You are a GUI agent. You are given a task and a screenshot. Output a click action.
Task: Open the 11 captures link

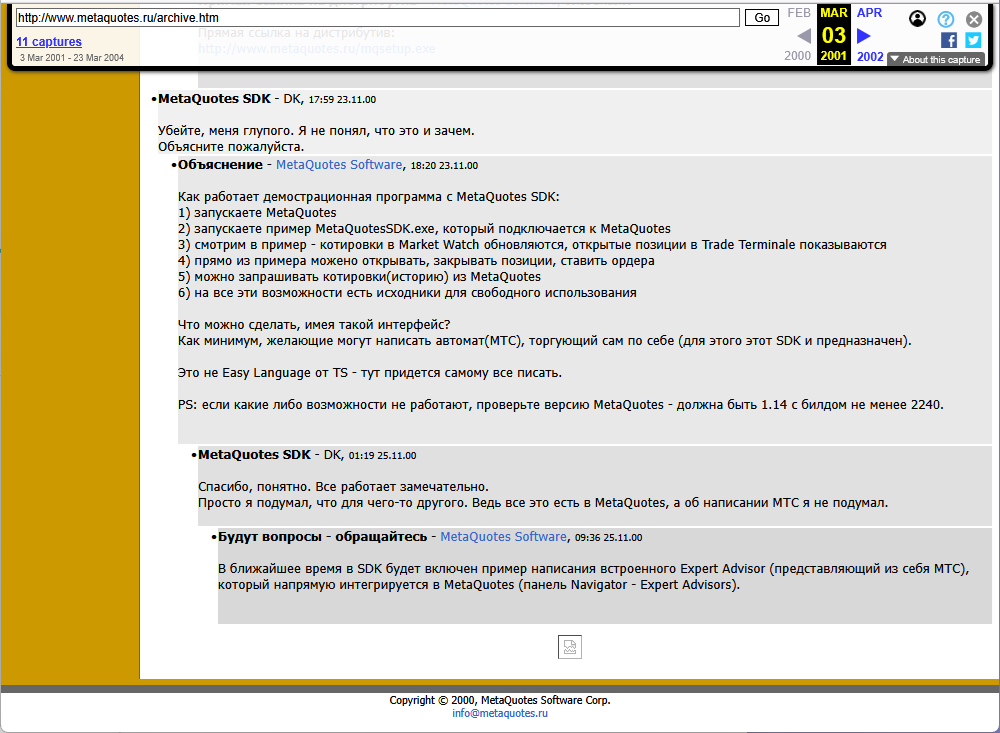[49, 41]
